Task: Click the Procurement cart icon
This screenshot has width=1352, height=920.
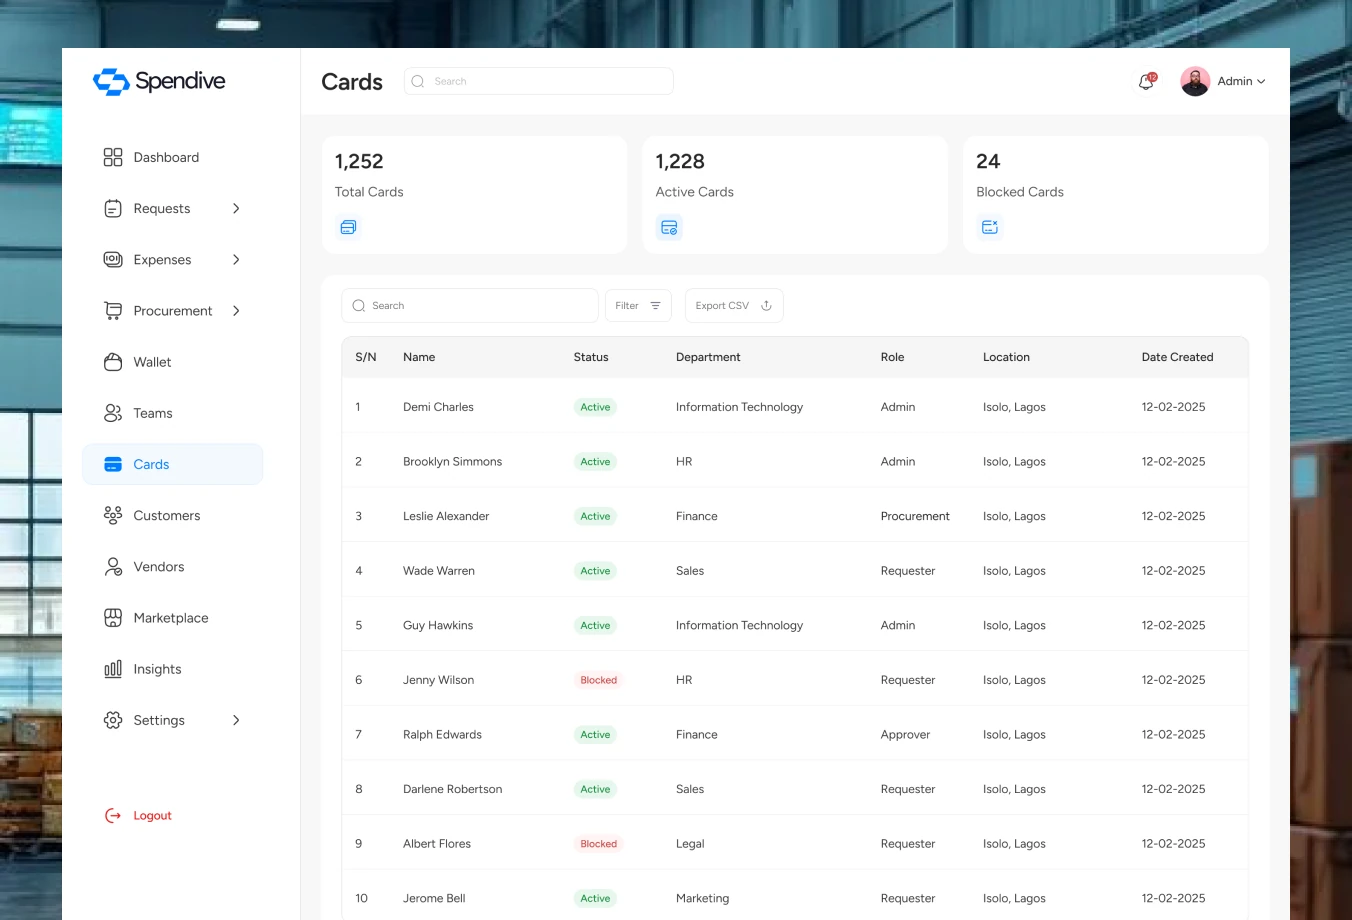Action: click(113, 311)
